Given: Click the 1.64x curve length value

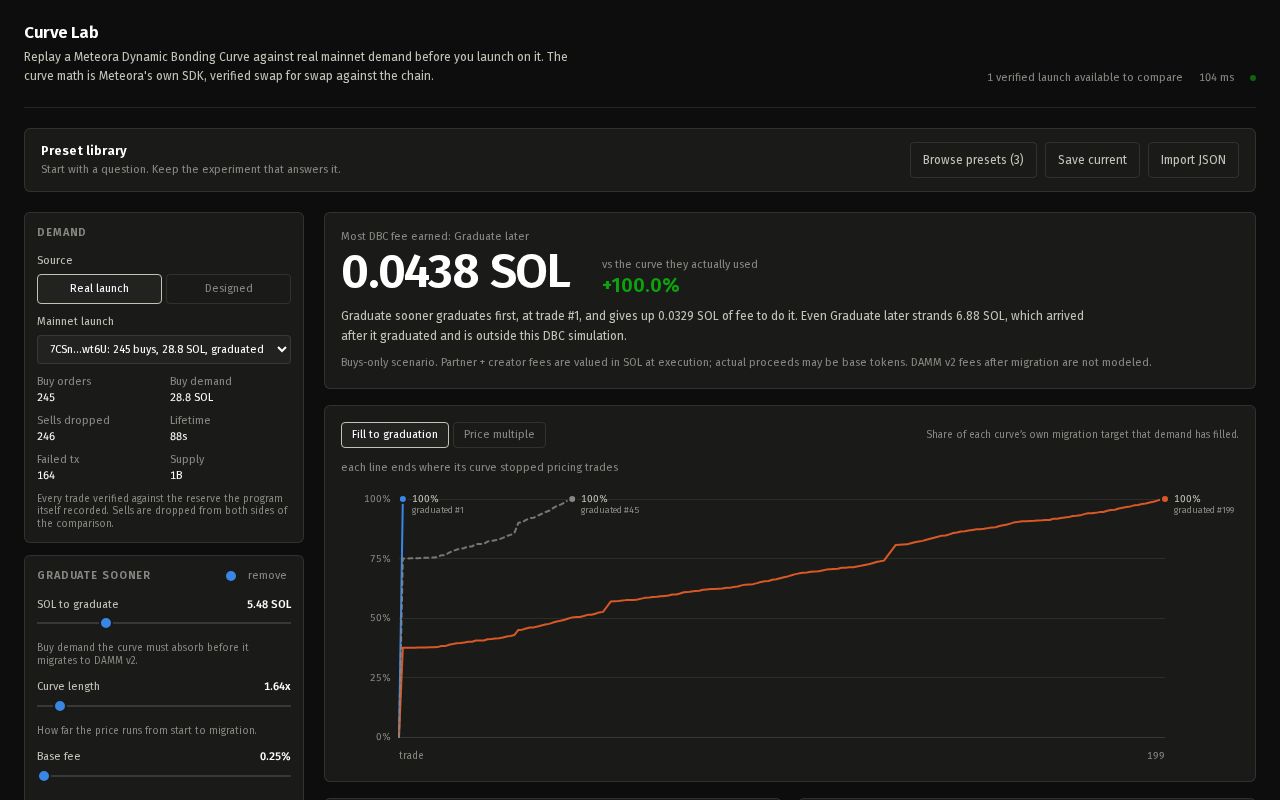Looking at the screenshot, I should point(277,687).
